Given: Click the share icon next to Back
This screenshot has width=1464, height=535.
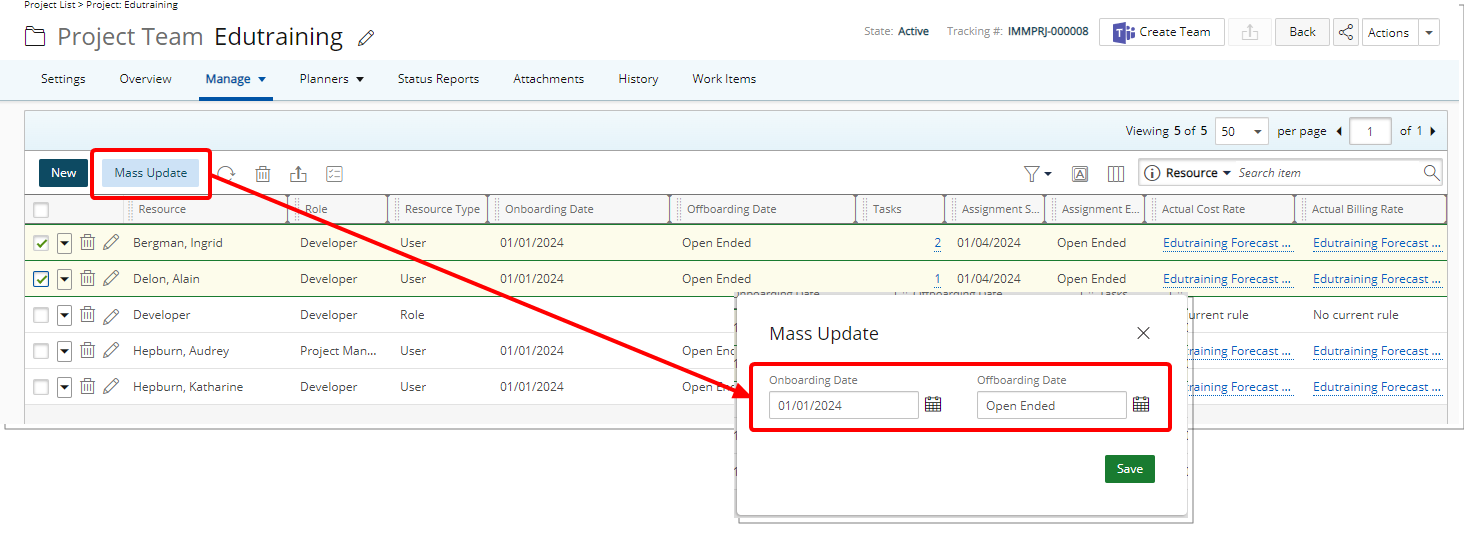Looking at the screenshot, I should coord(1346,32).
